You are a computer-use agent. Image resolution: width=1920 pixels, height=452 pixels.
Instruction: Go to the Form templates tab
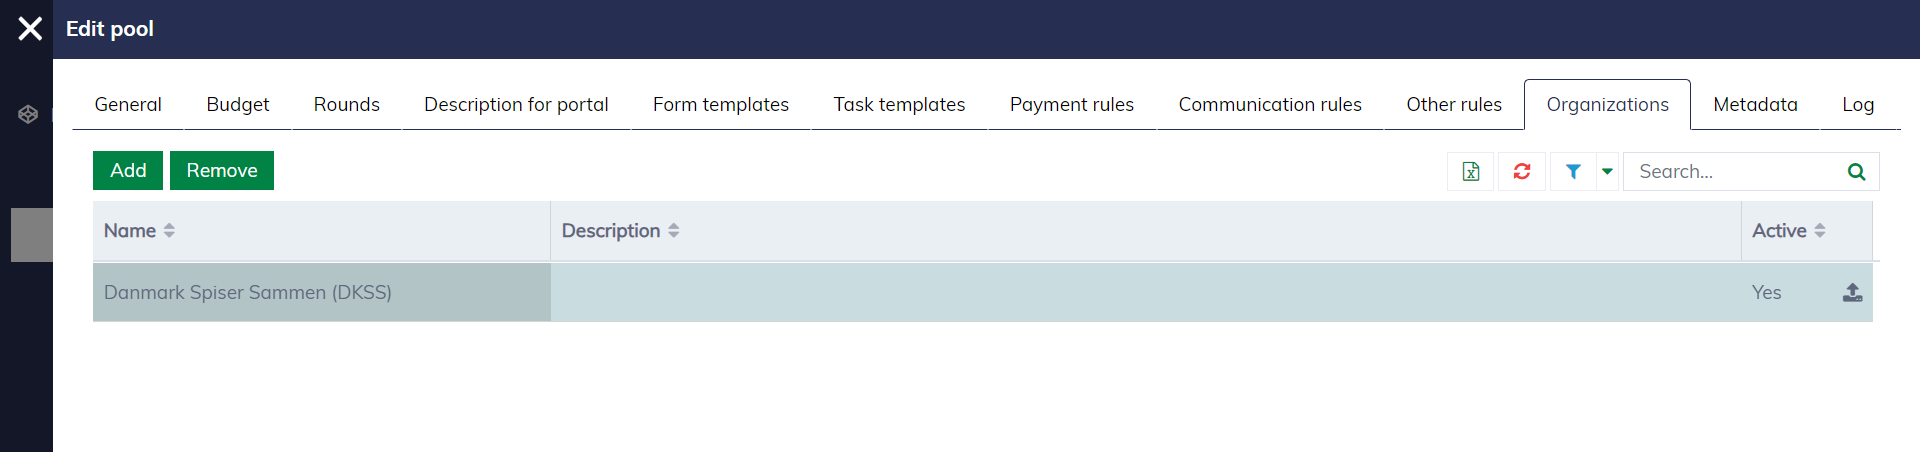click(720, 105)
